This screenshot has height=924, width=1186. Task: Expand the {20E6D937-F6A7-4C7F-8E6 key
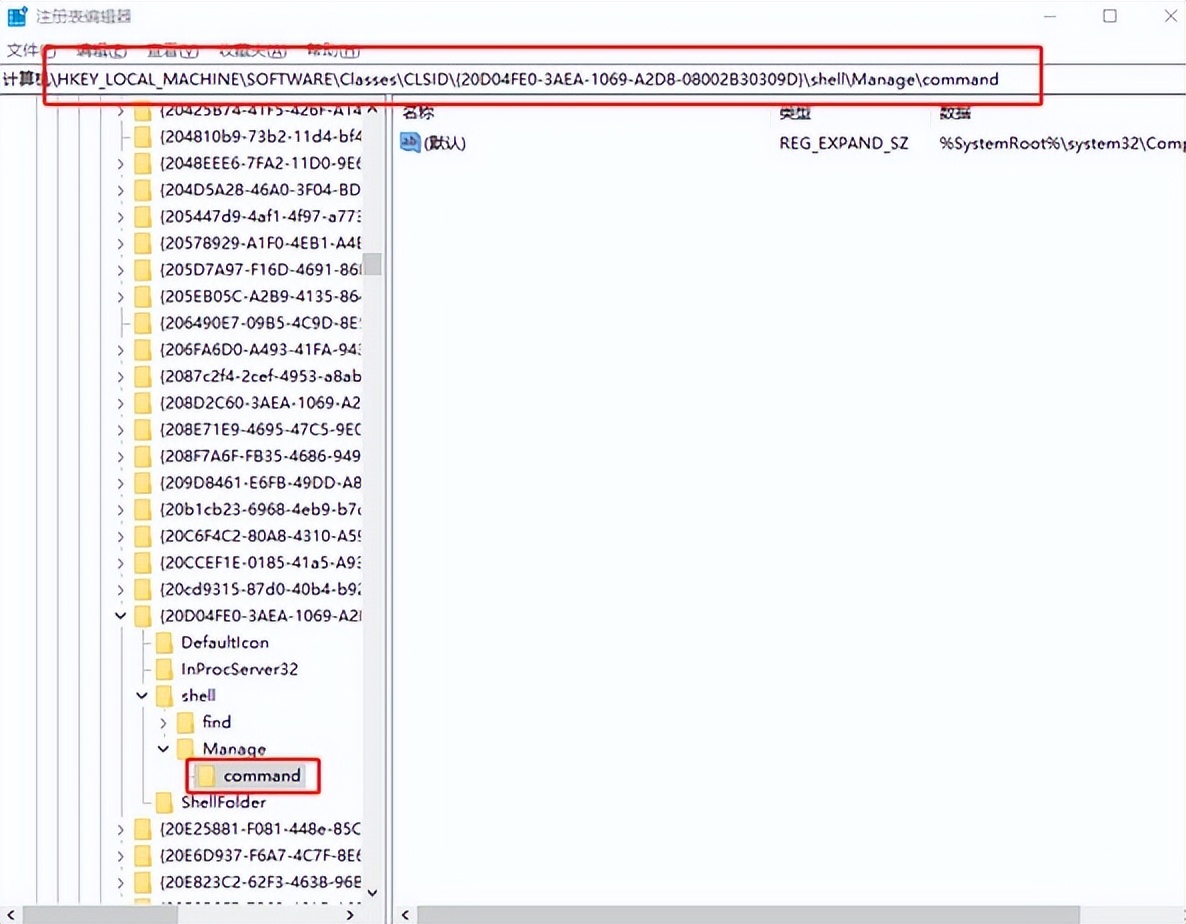(120, 856)
